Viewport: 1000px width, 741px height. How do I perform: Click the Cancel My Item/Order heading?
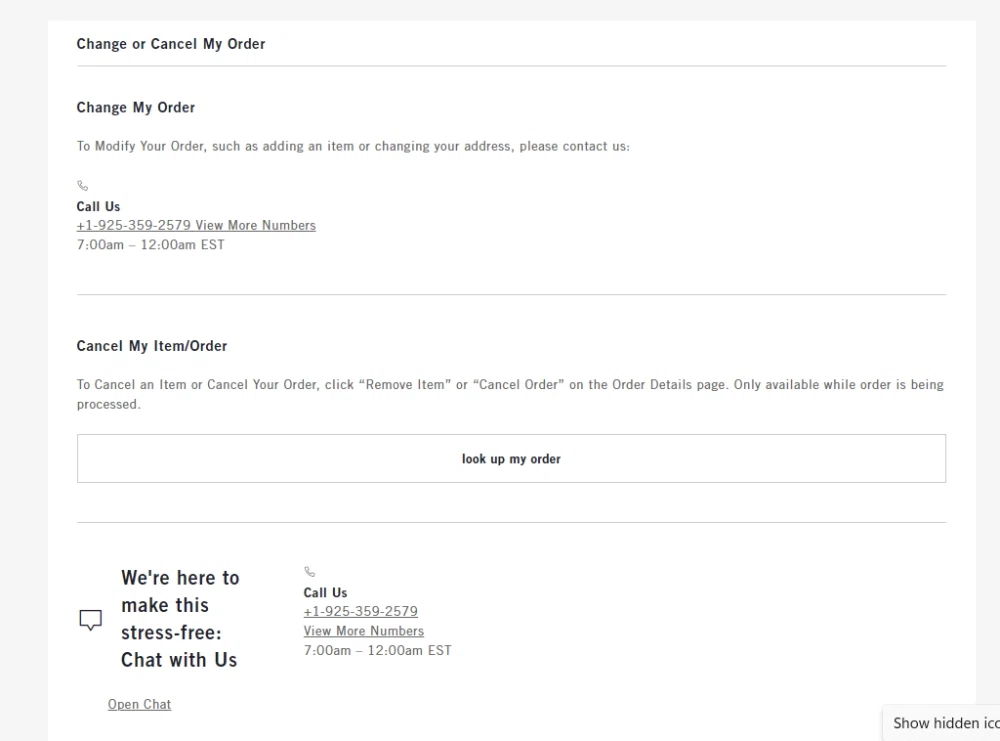pyautogui.click(x=151, y=345)
